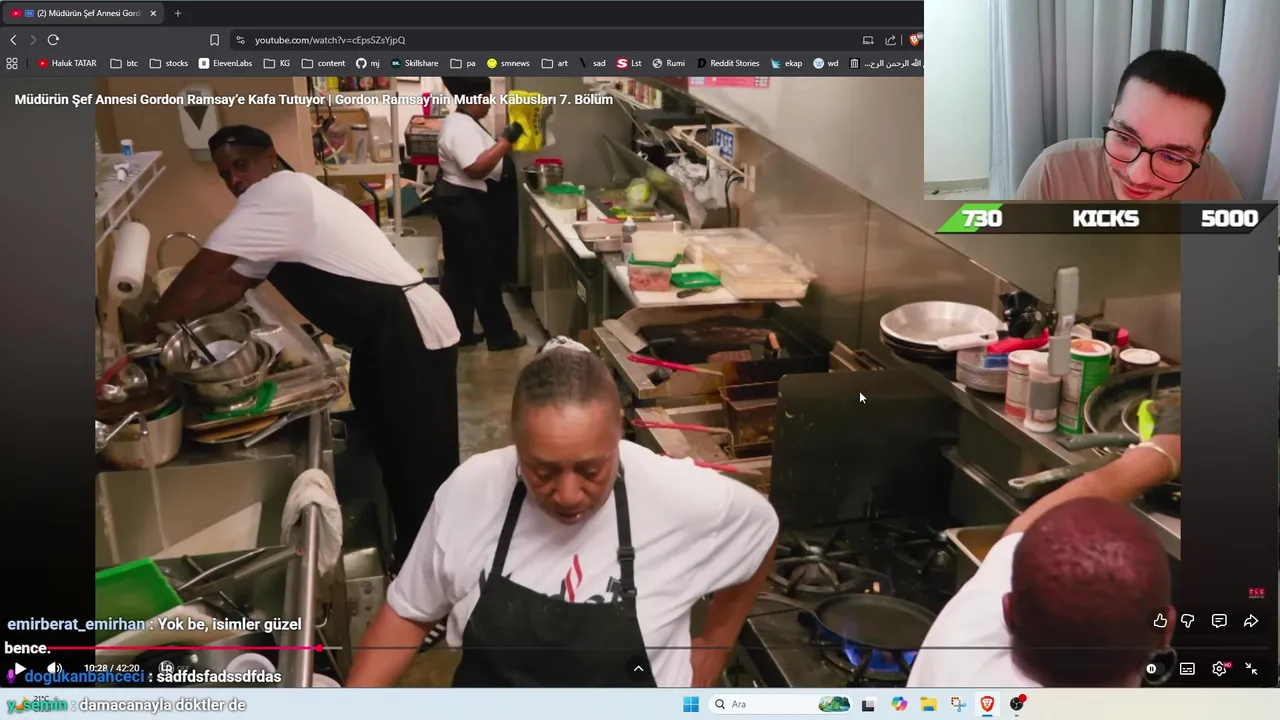Open the player settings gear
Image resolution: width=1280 pixels, height=720 pixels.
pyautogui.click(x=1219, y=669)
